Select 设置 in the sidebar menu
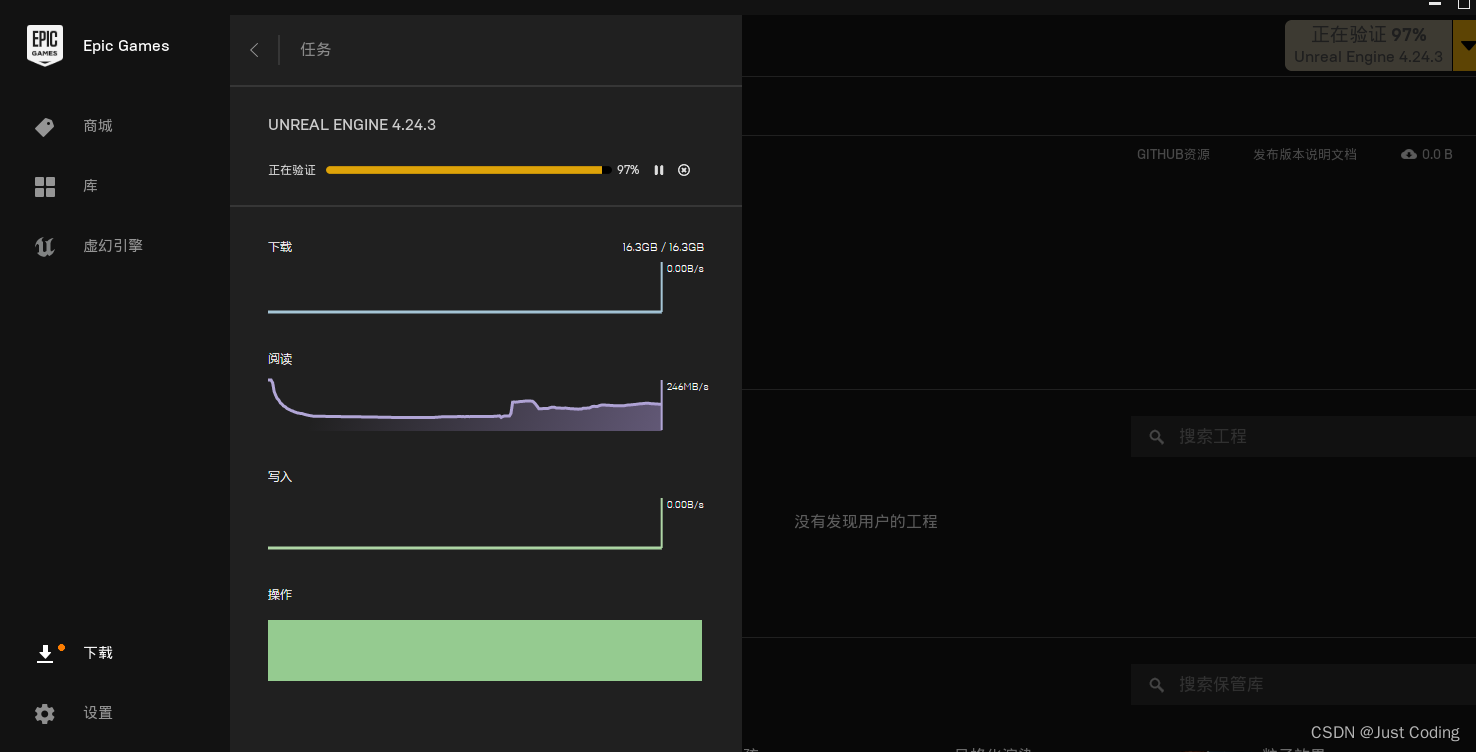 [x=98, y=713]
